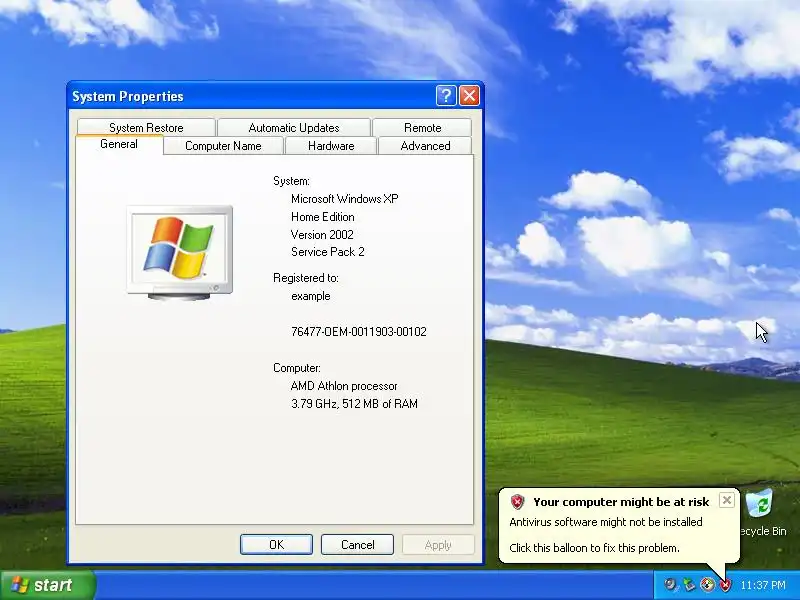
Task: Click the volume speaker tray icon
Action: 670,585
